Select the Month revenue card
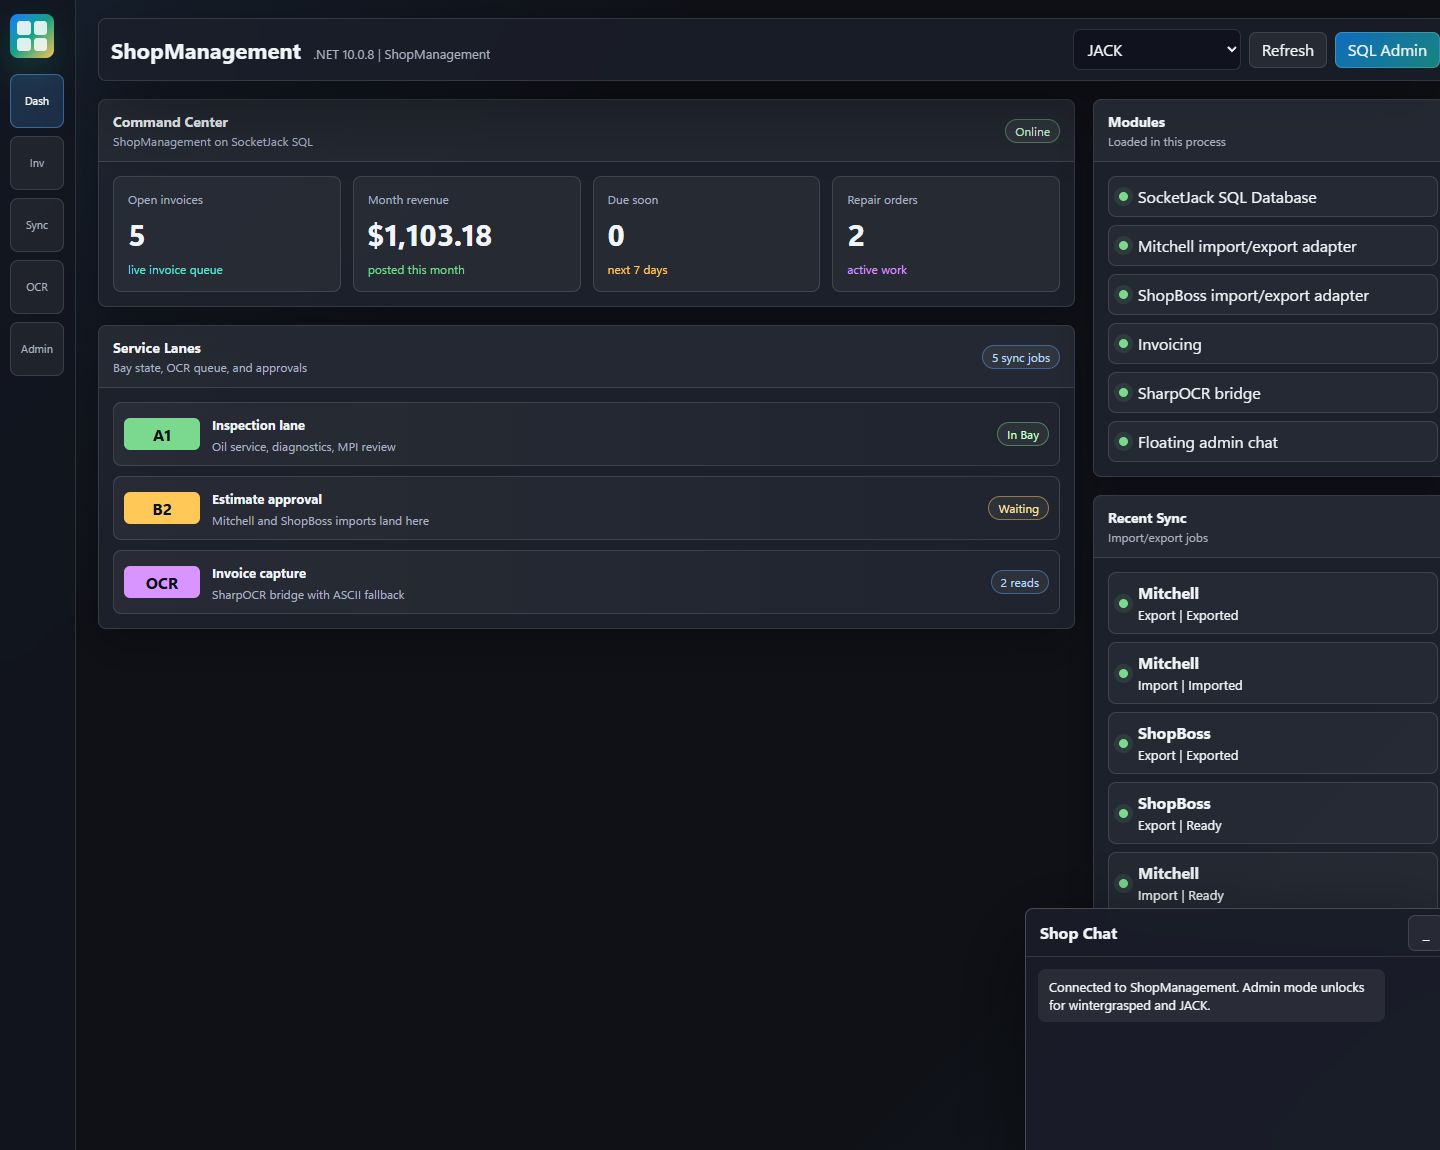 pos(467,234)
